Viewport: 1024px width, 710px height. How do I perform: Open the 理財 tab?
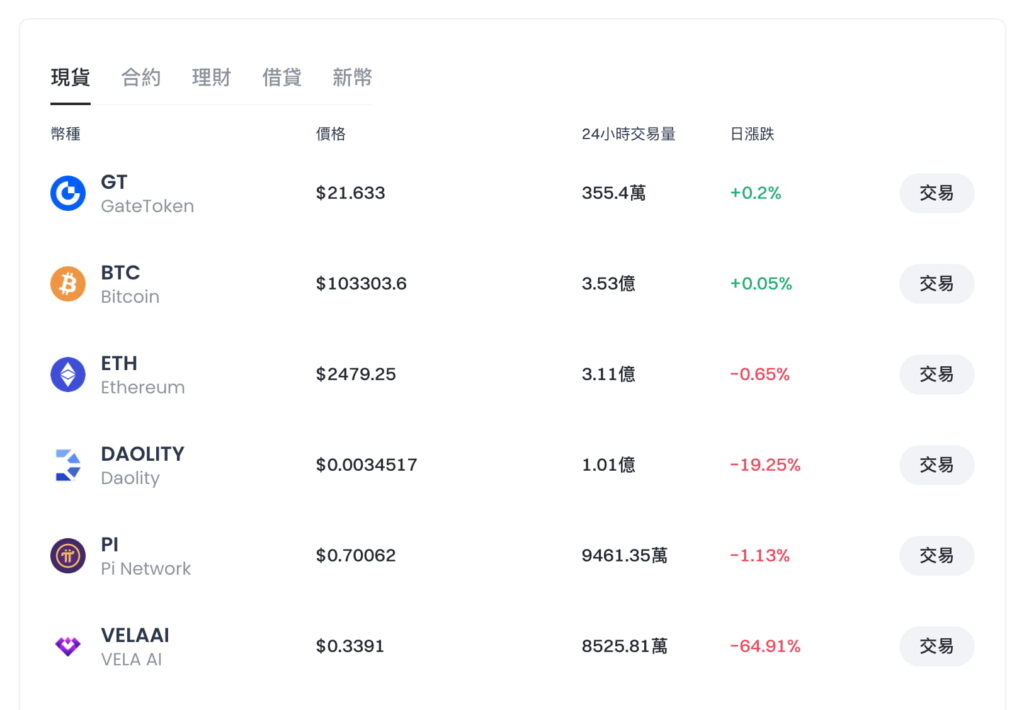pyautogui.click(x=211, y=77)
